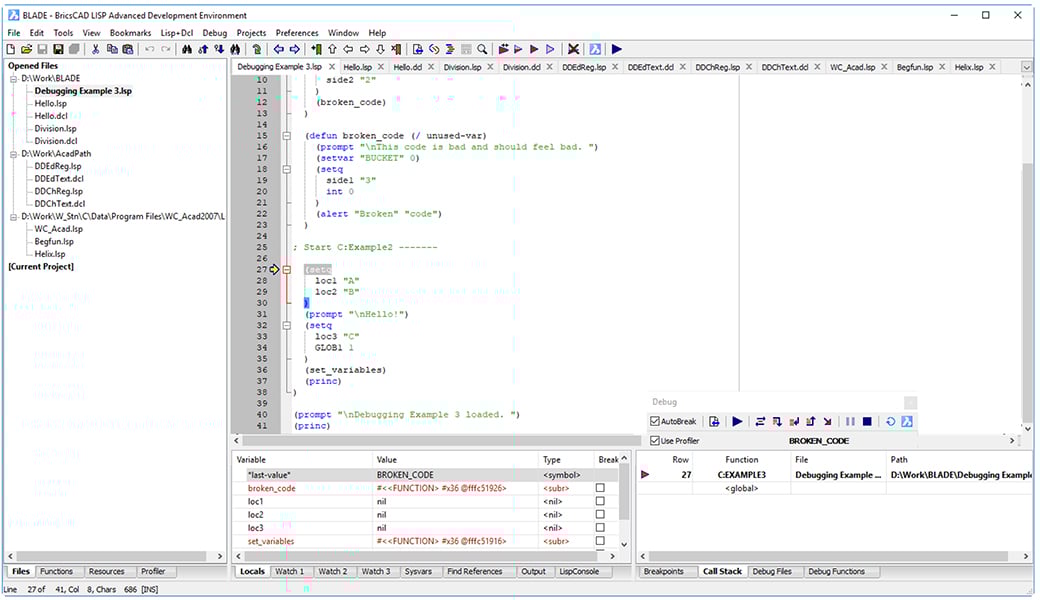Open the Debug menu
This screenshot has height=600, width=1040.
213,32
